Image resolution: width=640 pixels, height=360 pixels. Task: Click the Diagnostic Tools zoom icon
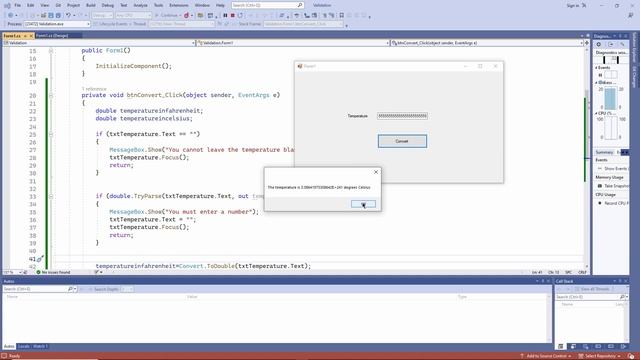(x=622, y=44)
